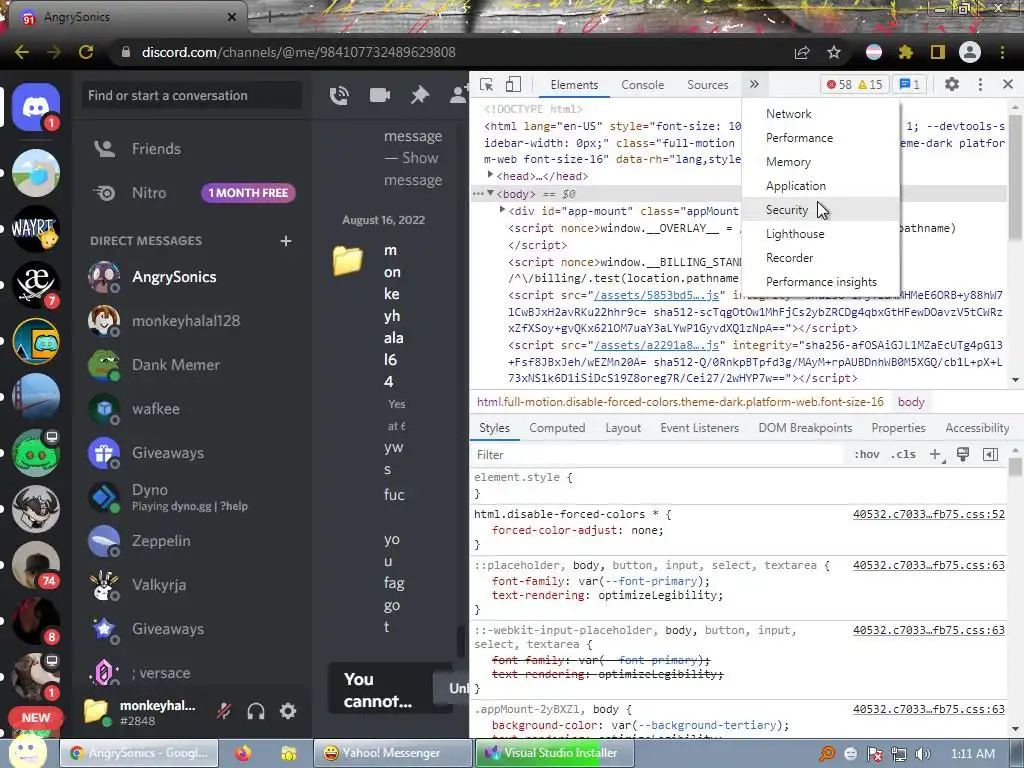Open Firefox from the taskbar
This screenshot has height=768, width=1024.
(x=243, y=754)
